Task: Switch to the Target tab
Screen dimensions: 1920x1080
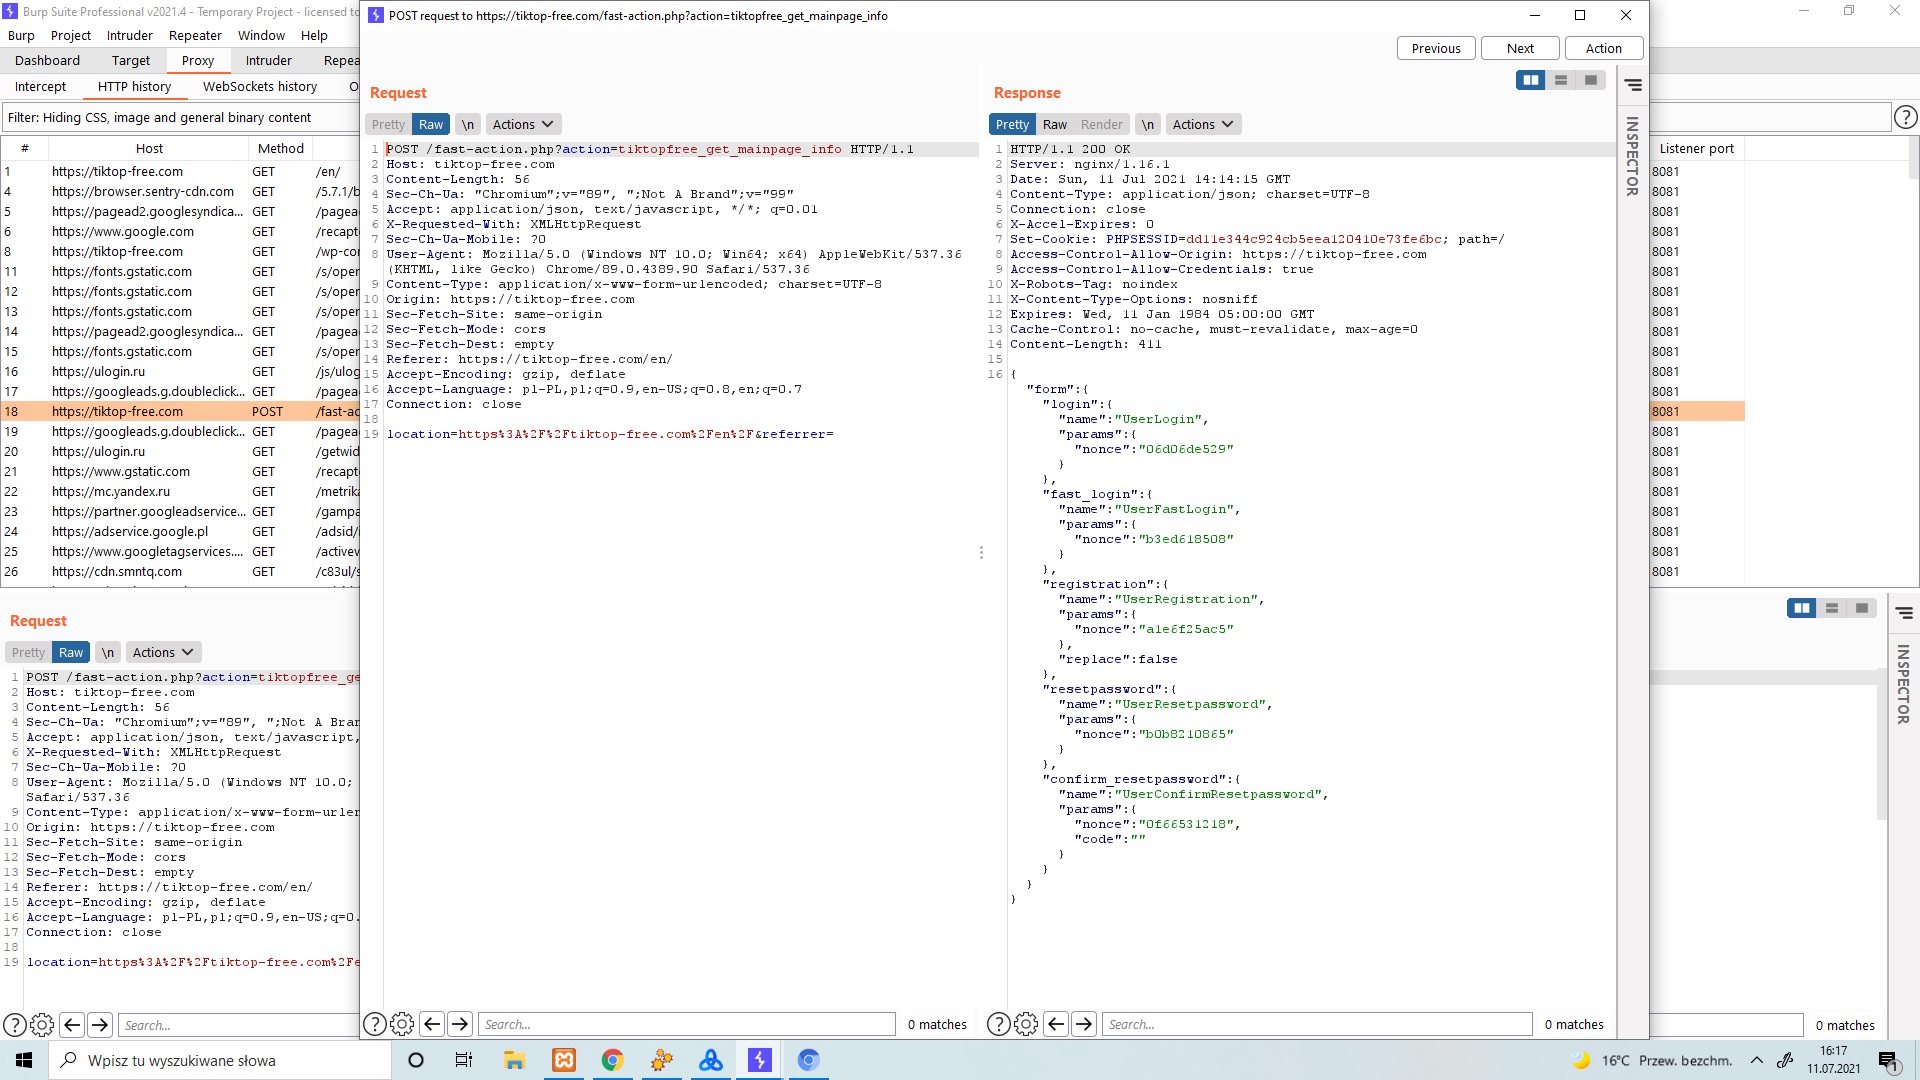Action: (x=131, y=60)
